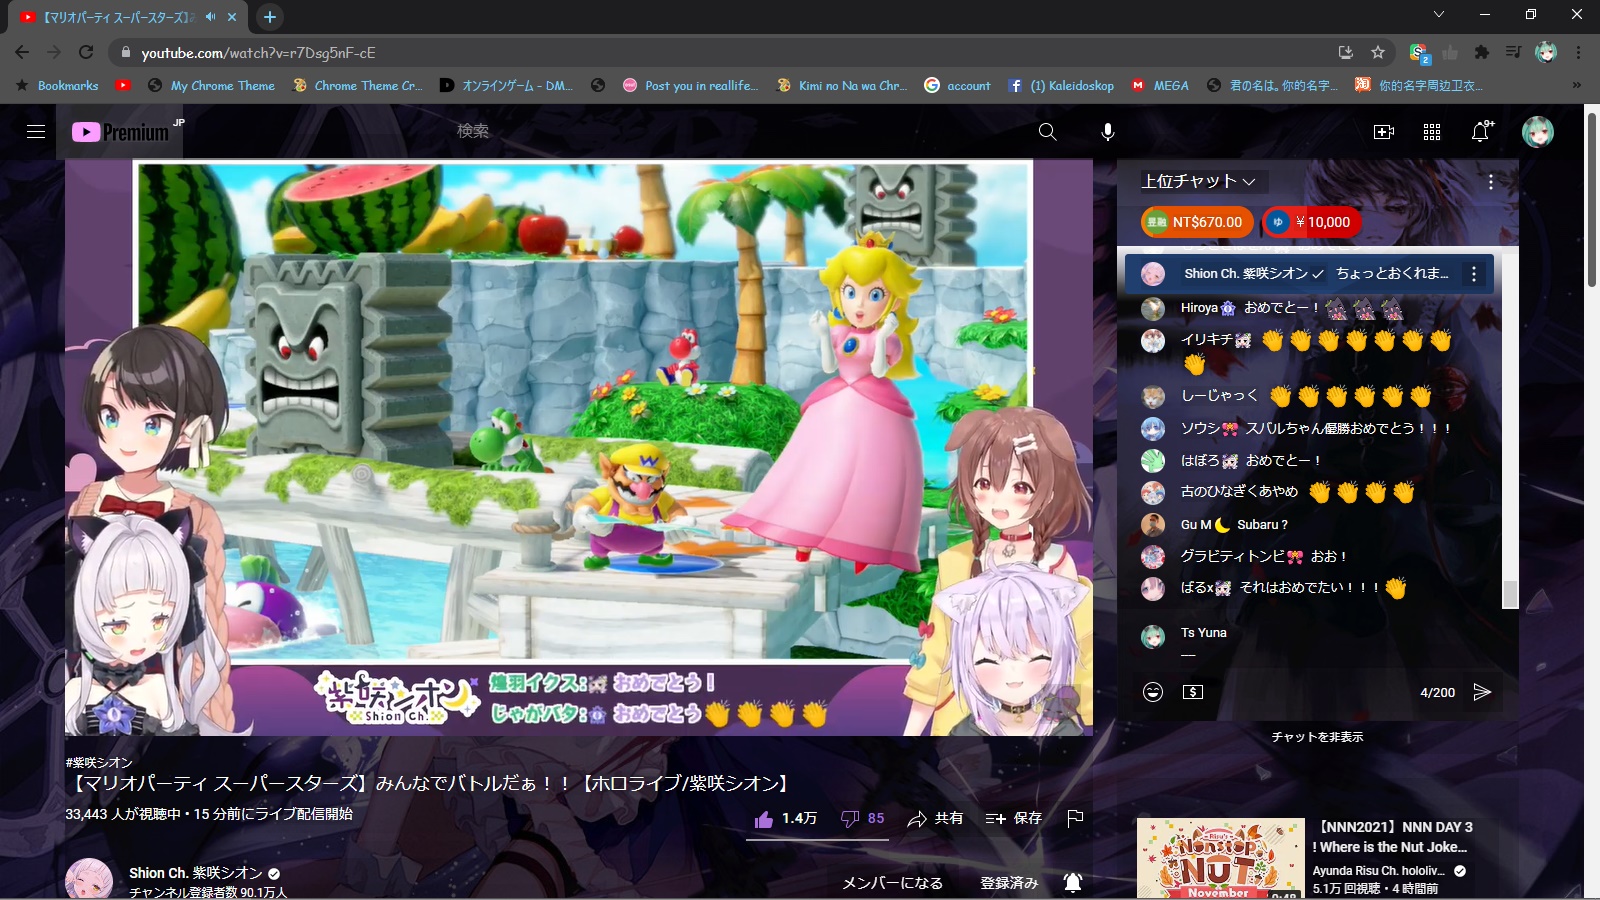The width and height of the screenshot is (1600, 900).
Task: Open account Google bookmark
Action: pos(958,86)
